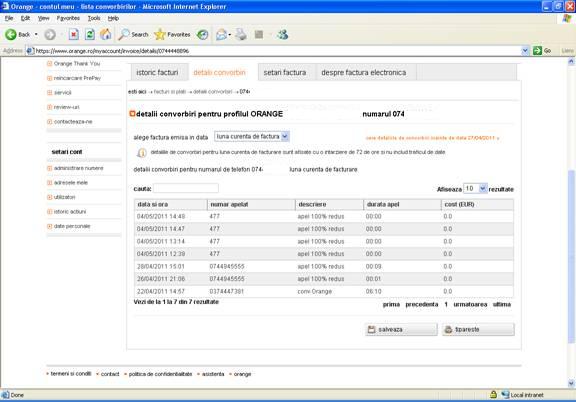
Task: Open the File menu
Action: [x=9, y=18]
